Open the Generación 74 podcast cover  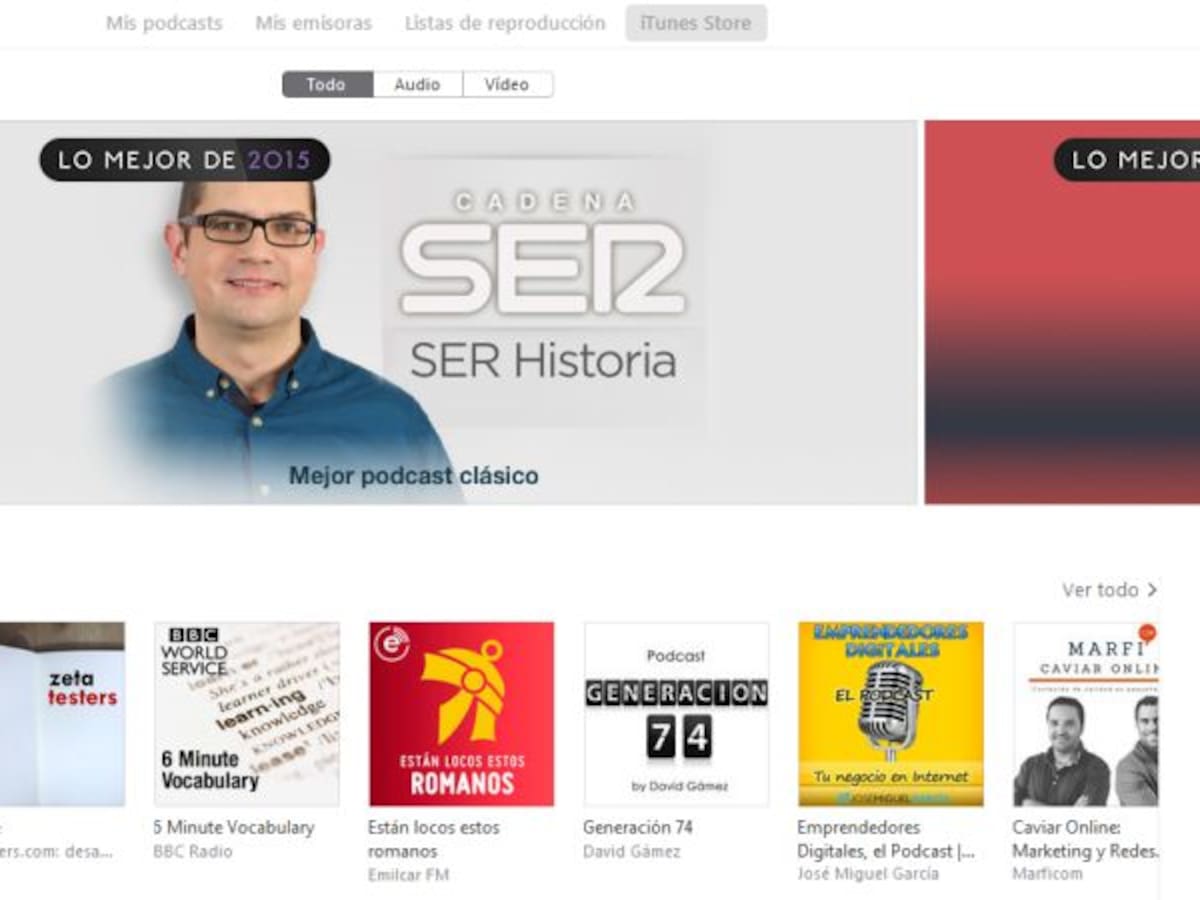pos(676,714)
